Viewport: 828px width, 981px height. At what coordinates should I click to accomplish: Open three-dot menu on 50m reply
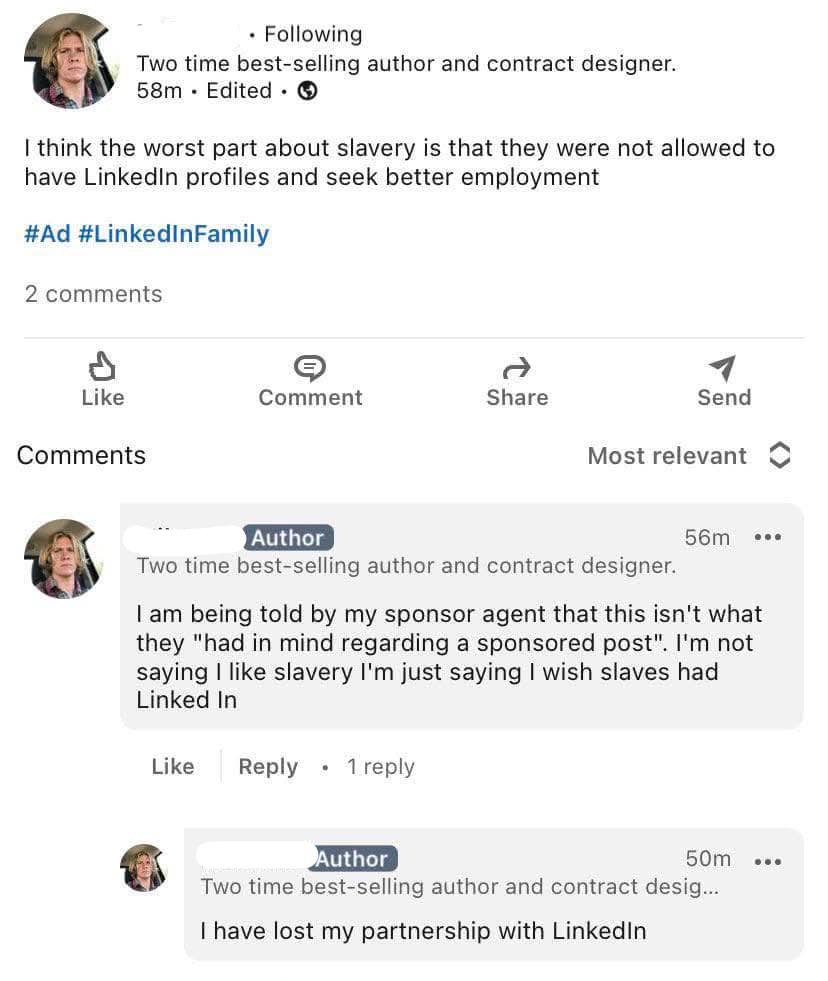[x=768, y=860]
